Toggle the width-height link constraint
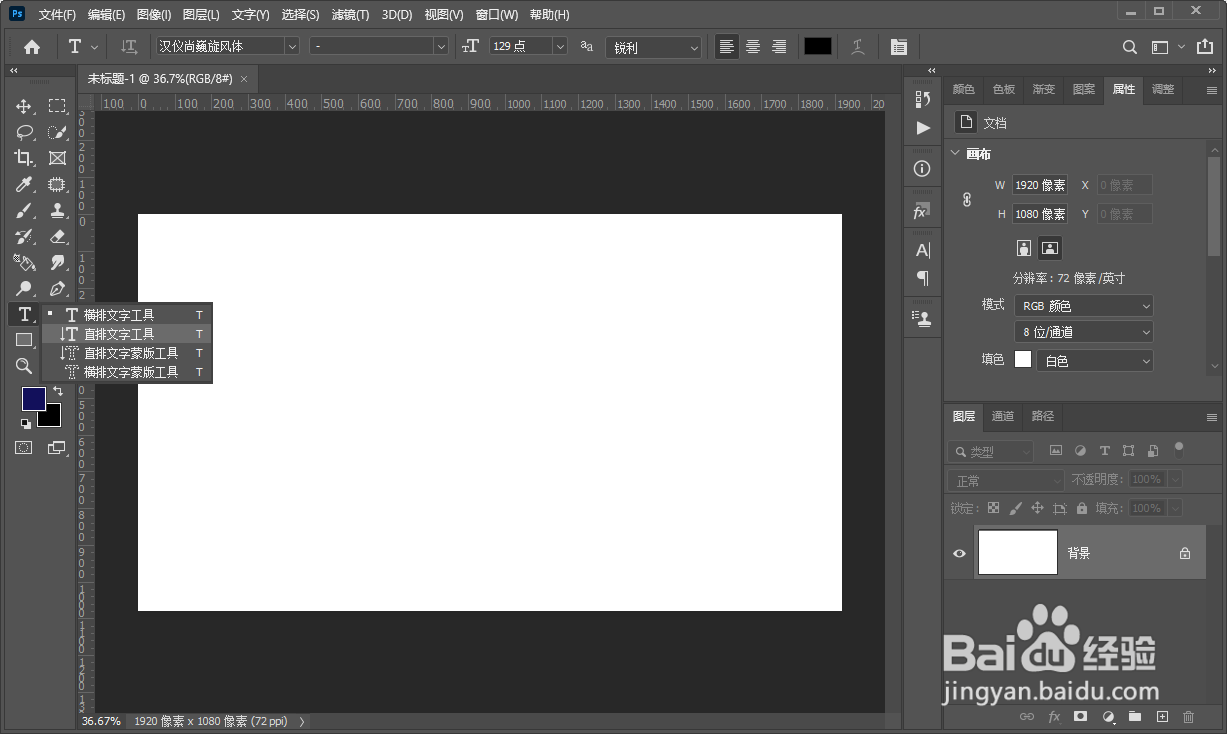This screenshot has height=734, width=1227. 967,199
